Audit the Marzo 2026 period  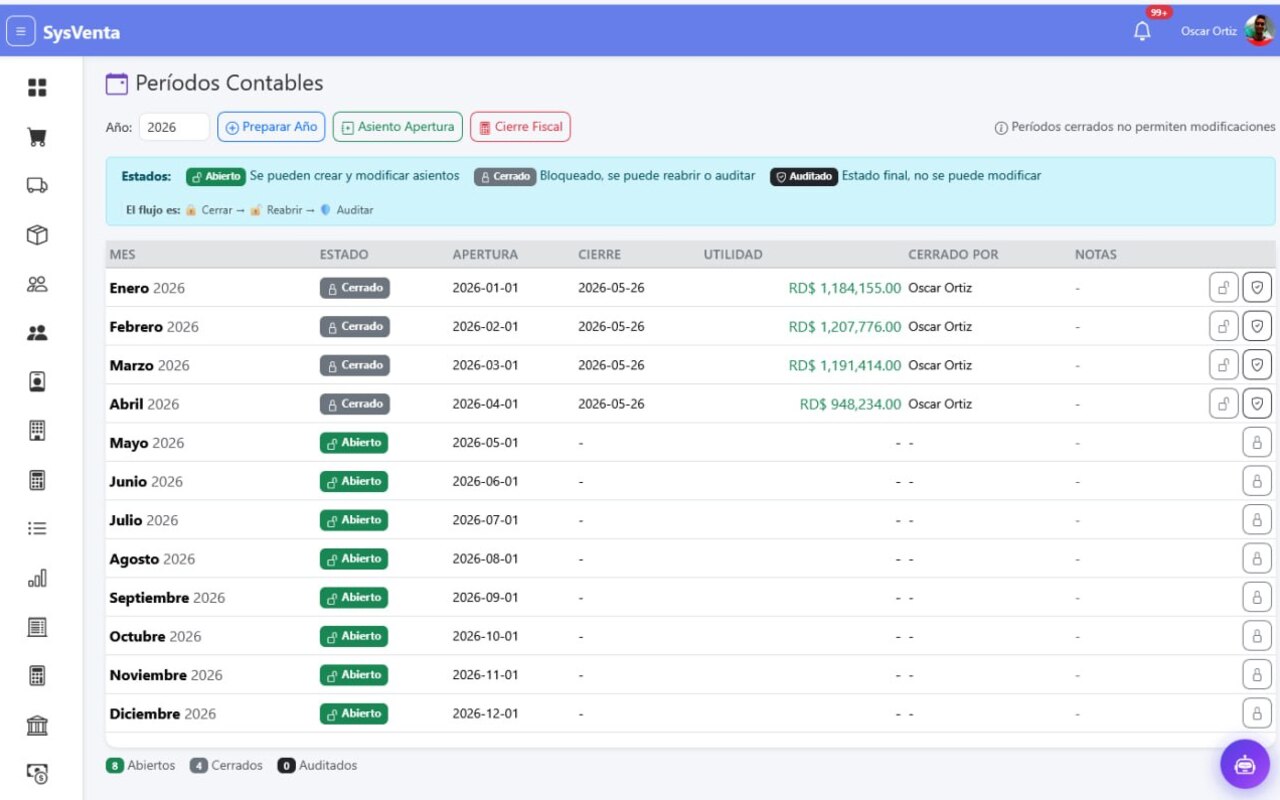[1257, 365]
